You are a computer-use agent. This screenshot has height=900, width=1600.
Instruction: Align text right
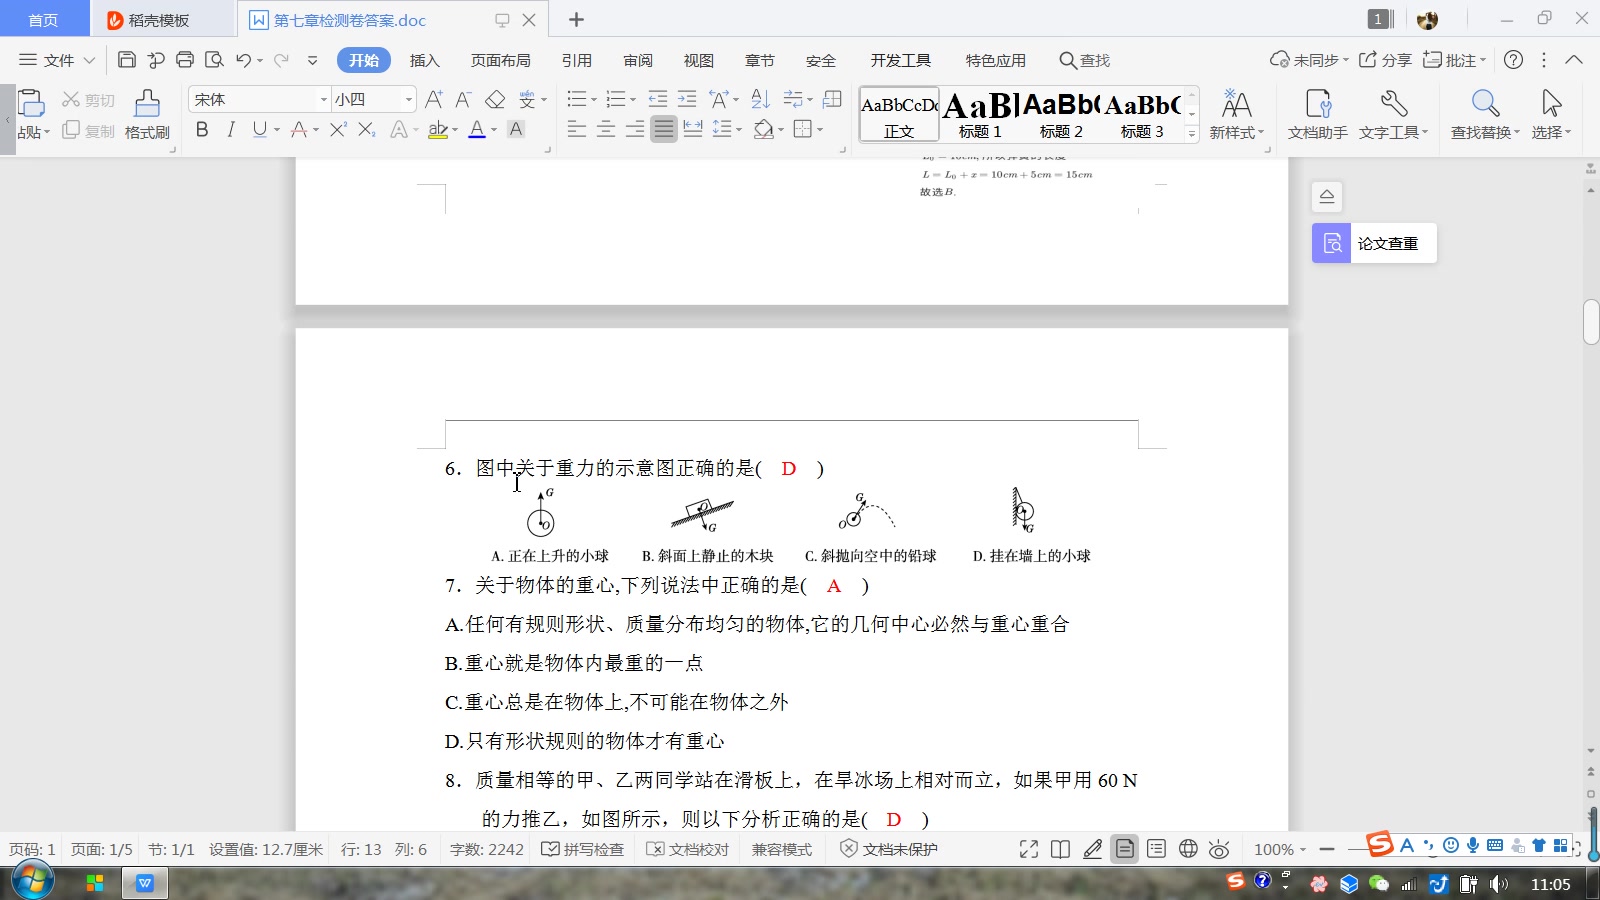(x=634, y=129)
